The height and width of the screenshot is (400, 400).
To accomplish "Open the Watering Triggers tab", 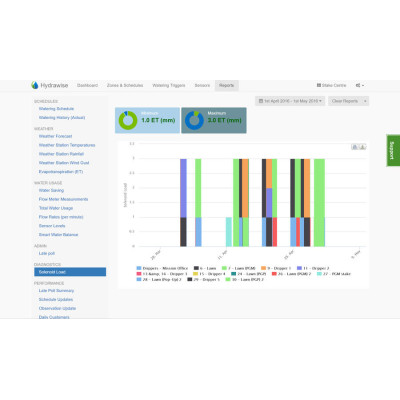I will [x=169, y=85].
